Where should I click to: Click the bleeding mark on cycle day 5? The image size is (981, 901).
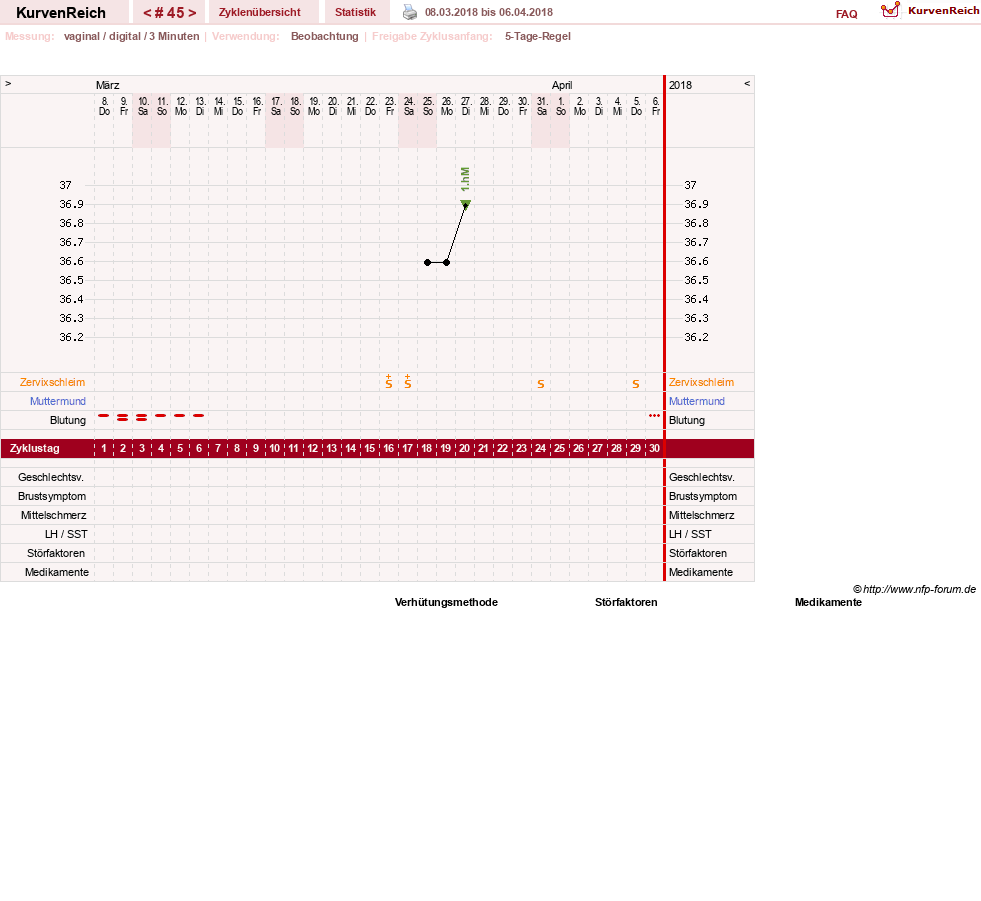[x=180, y=415]
